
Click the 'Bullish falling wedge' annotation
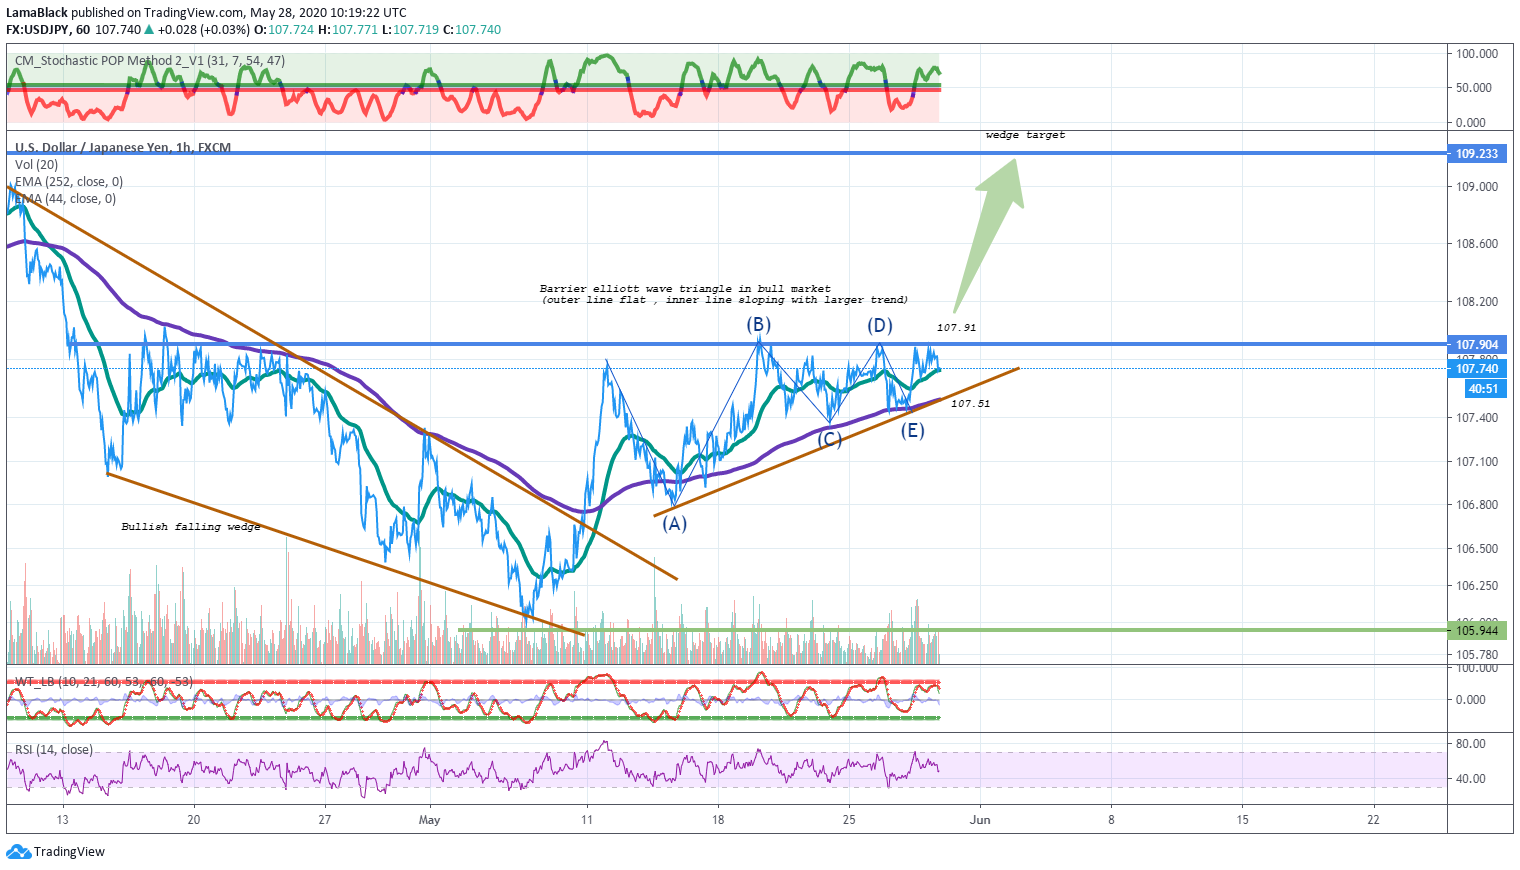coord(191,527)
